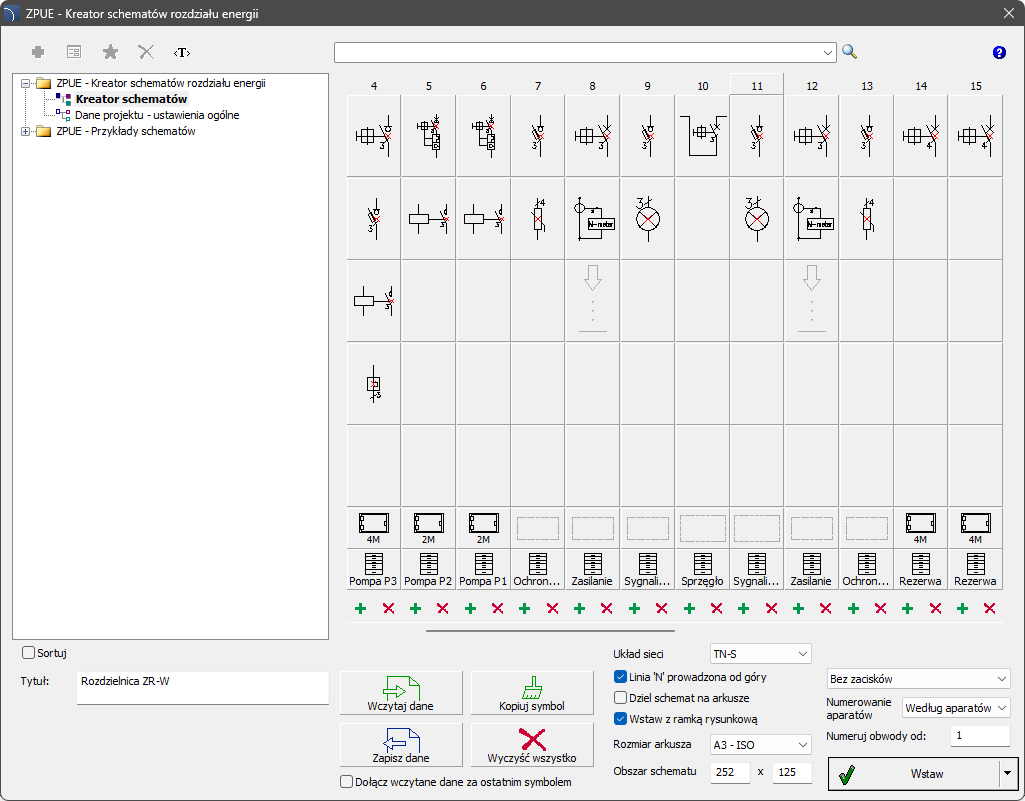Click the text 'T' toolbar icon
The height and width of the screenshot is (801, 1025).
pyautogui.click(x=181, y=52)
